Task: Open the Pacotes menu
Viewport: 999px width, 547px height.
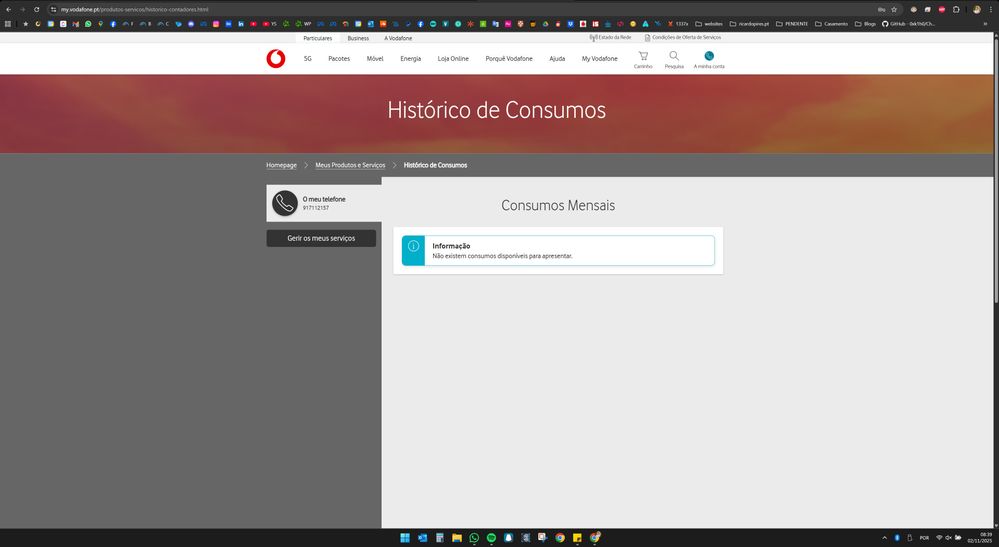Action: pyautogui.click(x=339, y=59)
